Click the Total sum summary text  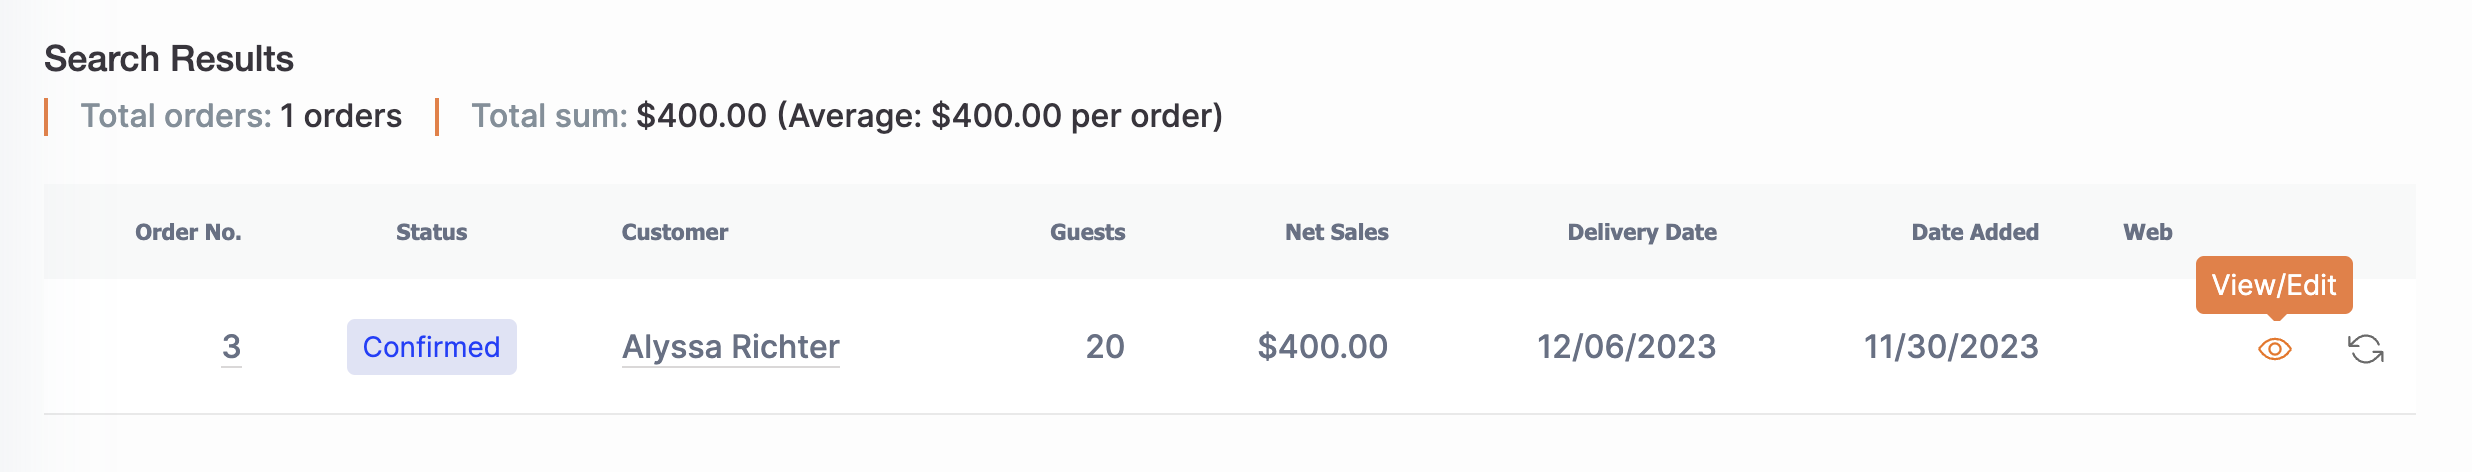(x=847, y=116)
